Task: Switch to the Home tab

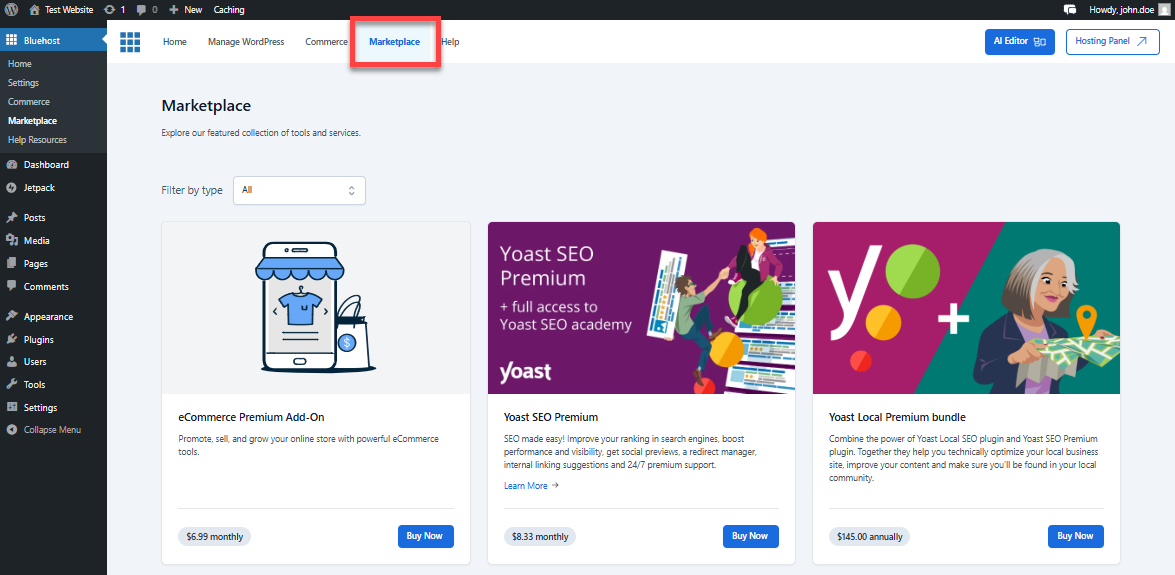Action: [x=175, y=42]
